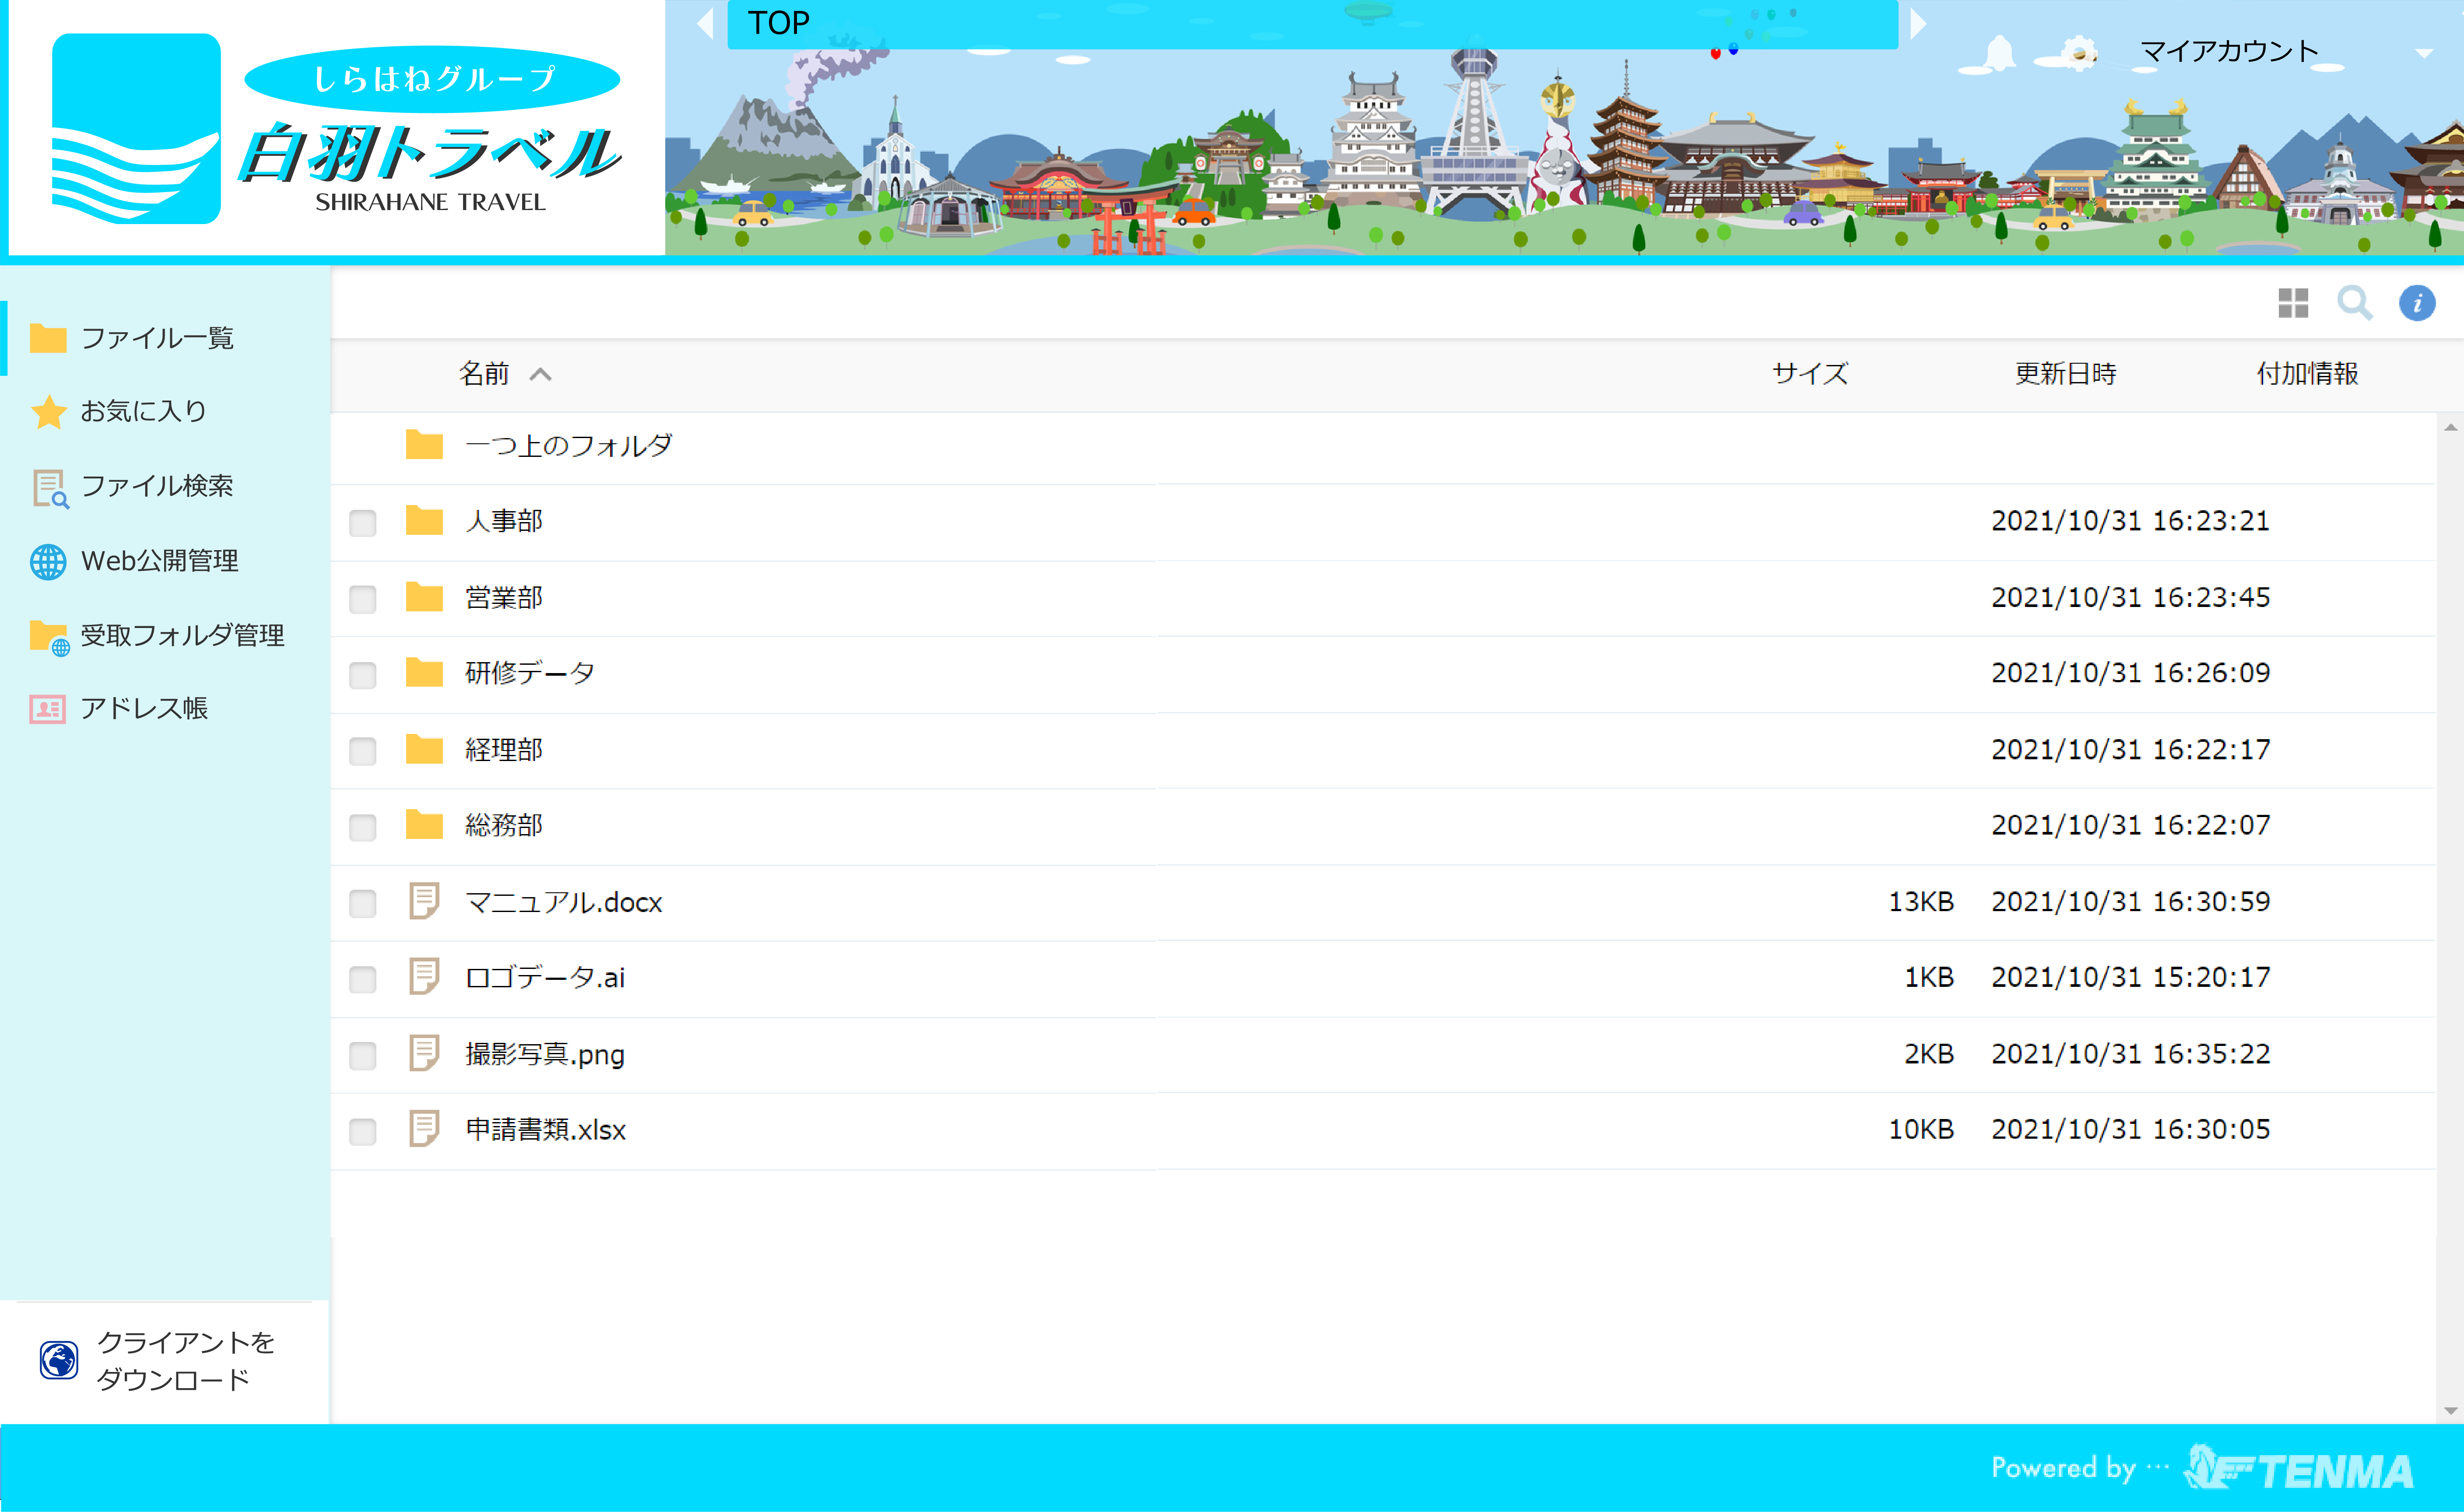The height and width of the screenshot is (1512, 2464).
Task: Click 付加情報 column header
Action: coord(2308,374)
